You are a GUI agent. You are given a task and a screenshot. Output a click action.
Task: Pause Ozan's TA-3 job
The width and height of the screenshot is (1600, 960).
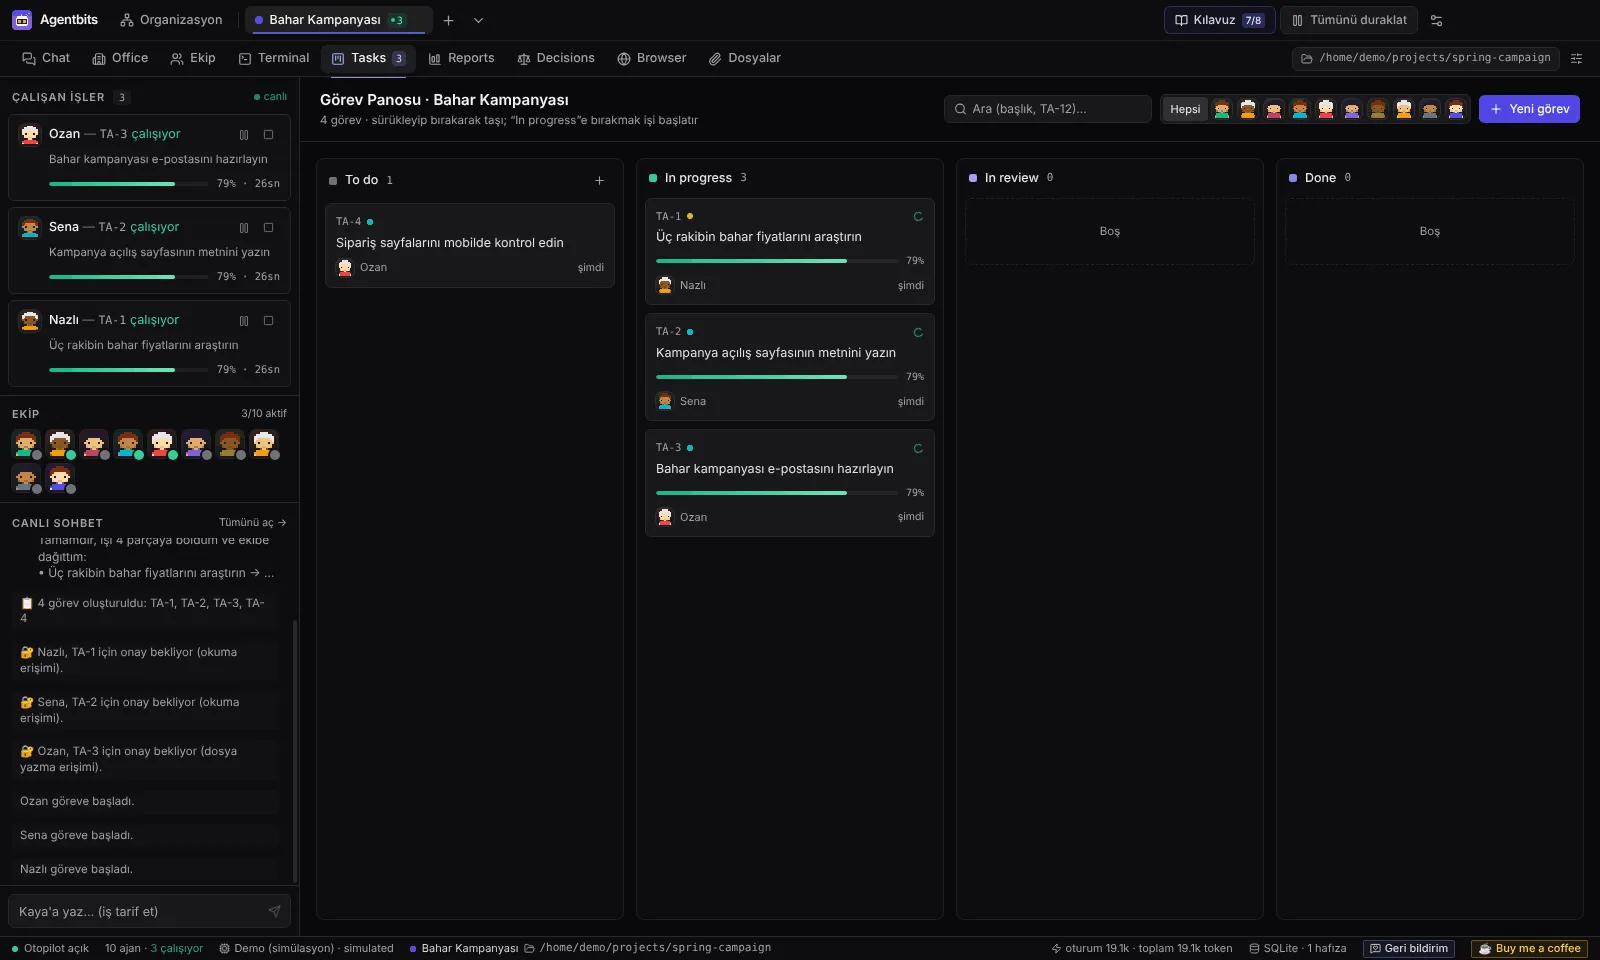click(x=244, y=134)
